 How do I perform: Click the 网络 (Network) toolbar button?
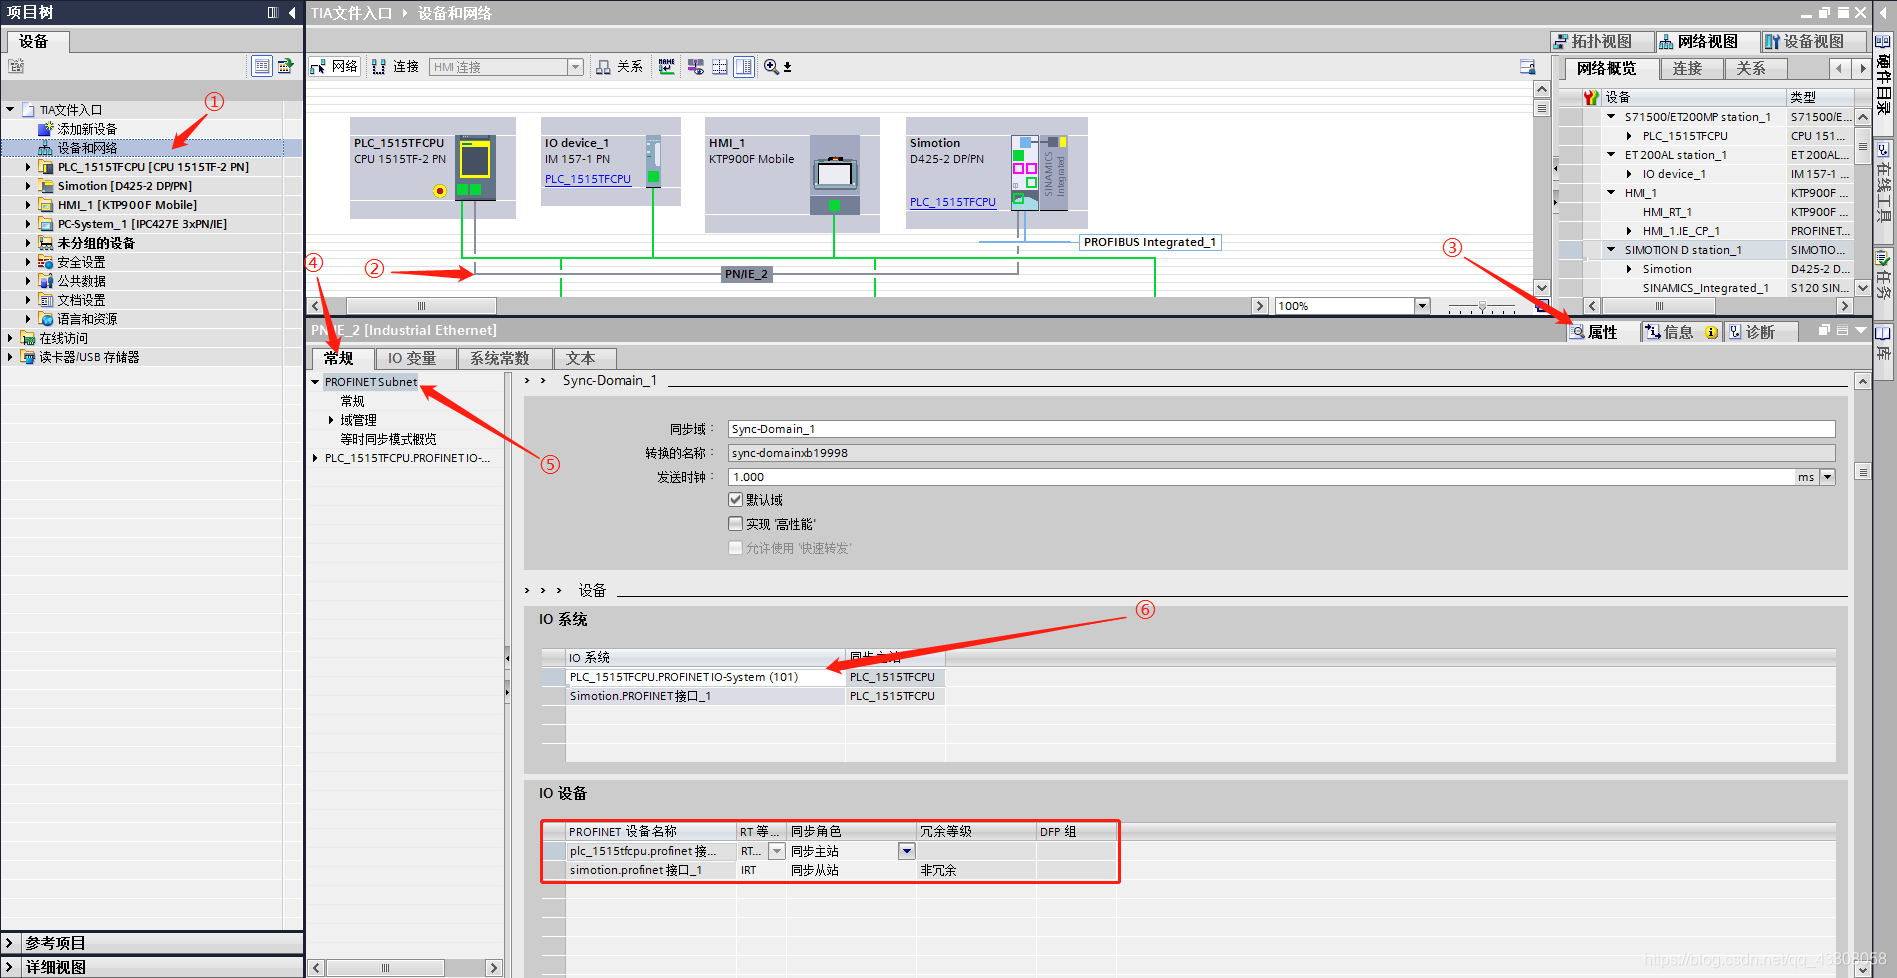(334, 67)
